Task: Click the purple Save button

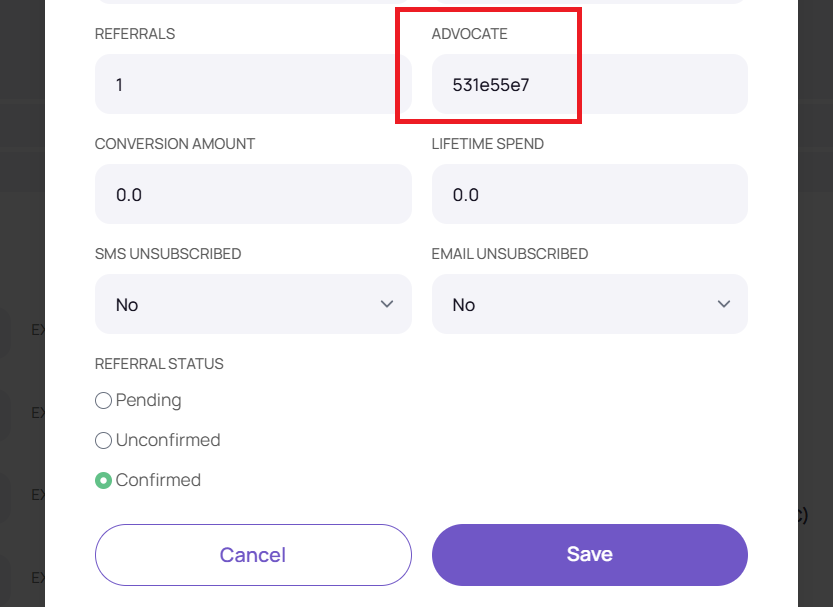Action: (x=589, y=554)
